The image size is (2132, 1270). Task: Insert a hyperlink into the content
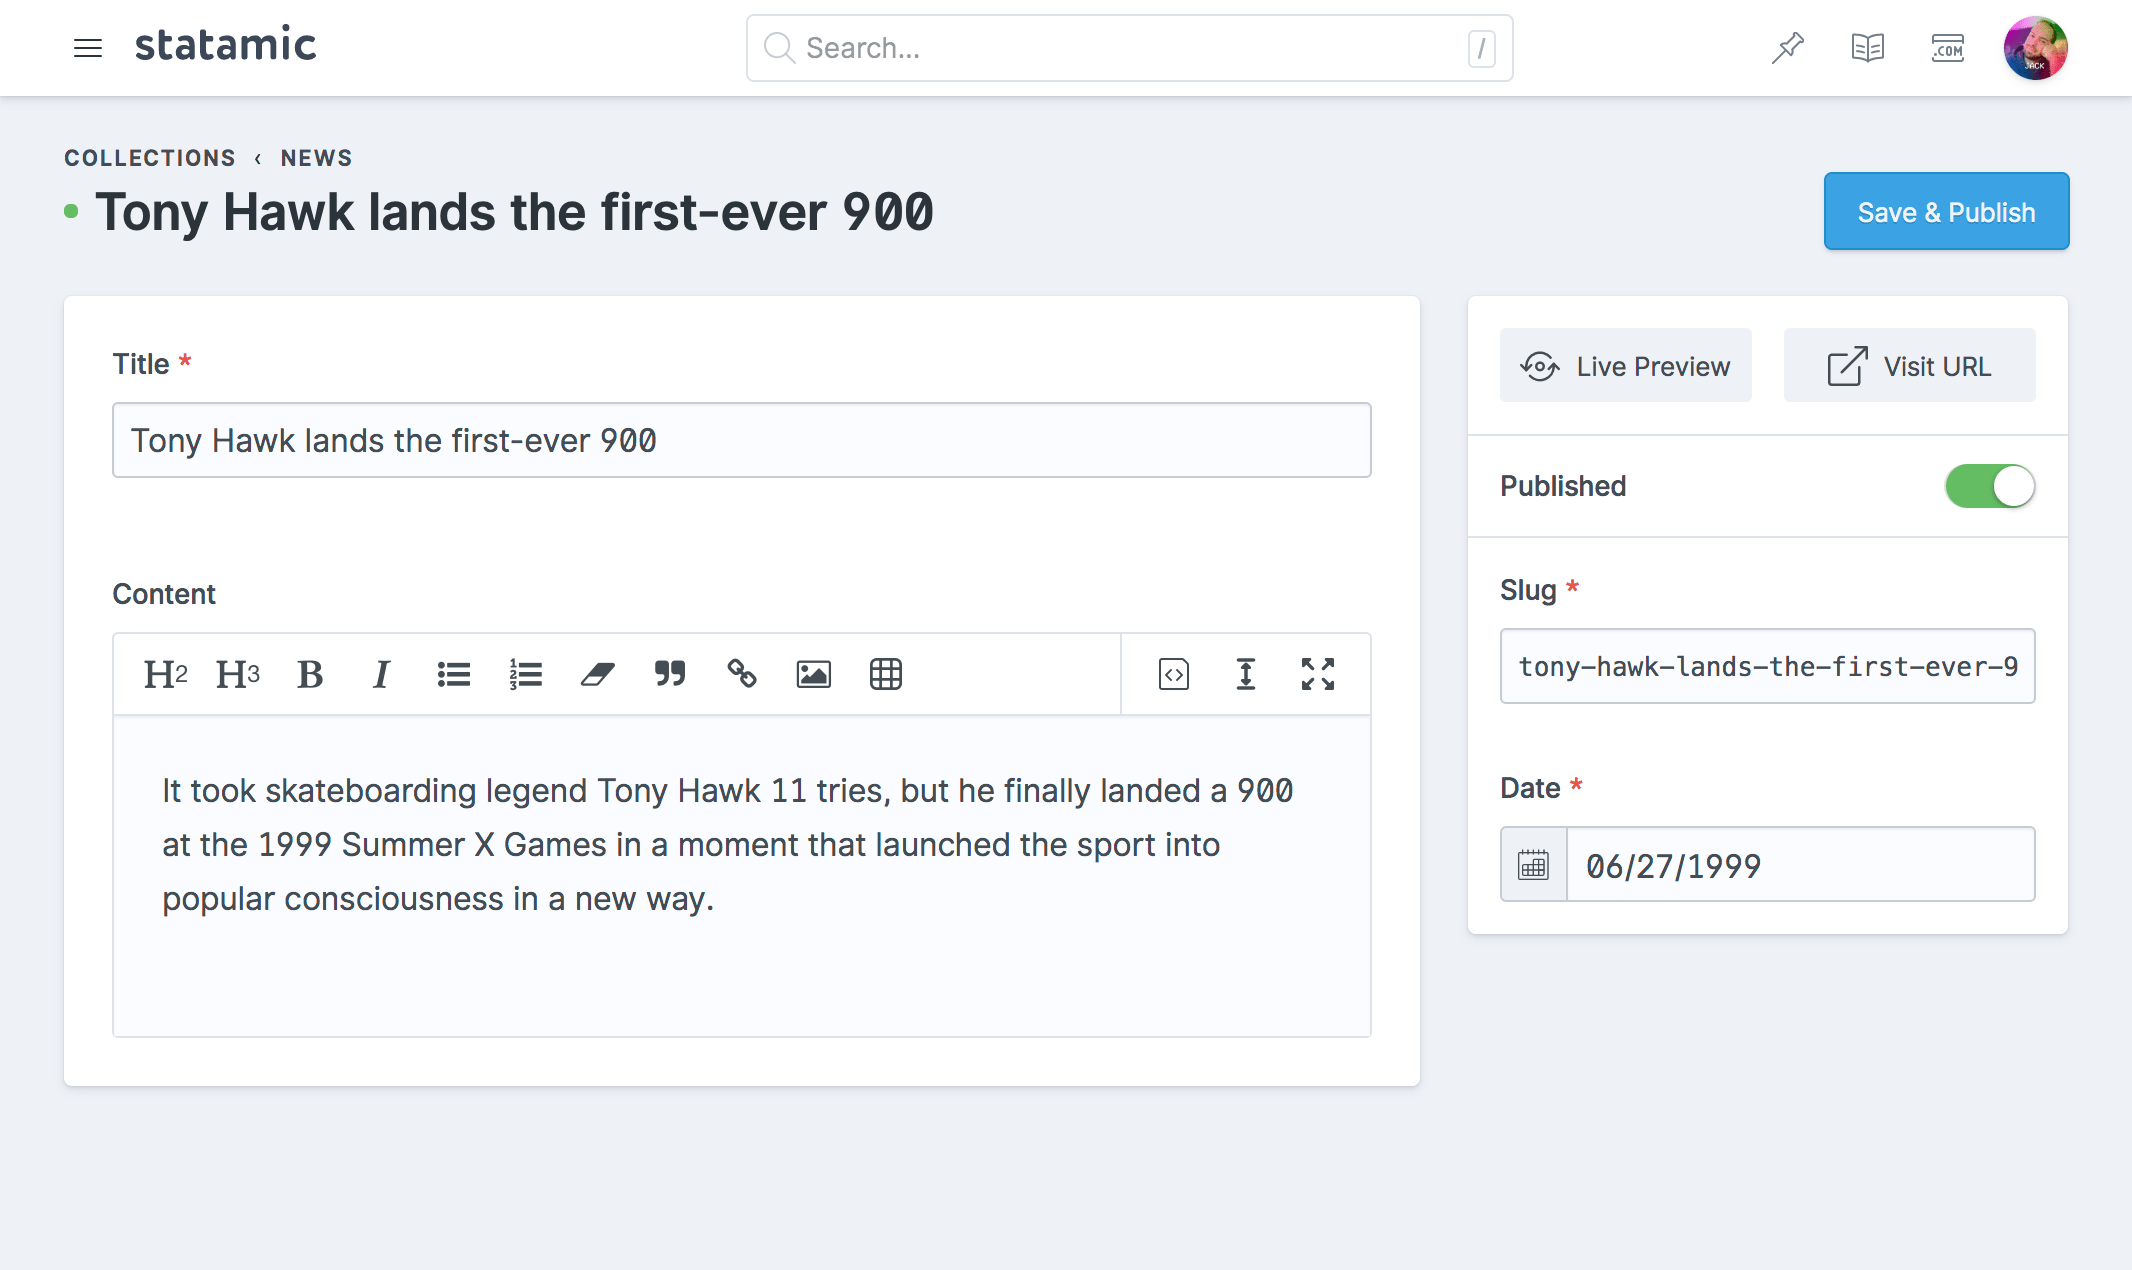741,674
